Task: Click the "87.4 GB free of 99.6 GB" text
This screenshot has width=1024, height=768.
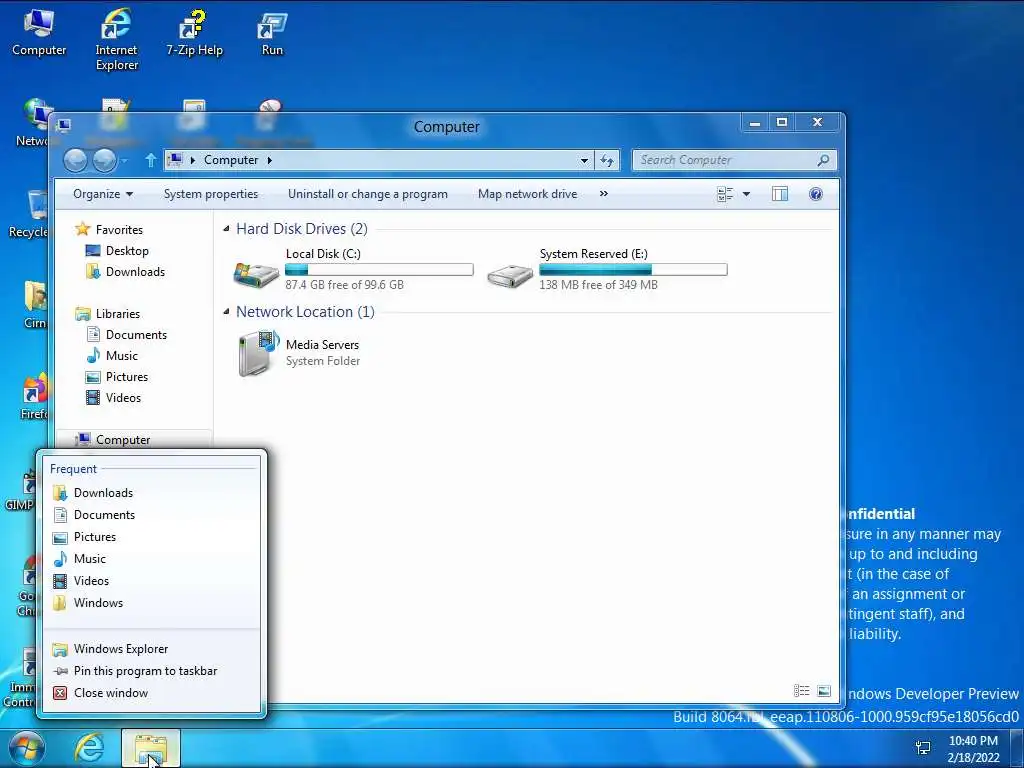Action: click(344, 285)
